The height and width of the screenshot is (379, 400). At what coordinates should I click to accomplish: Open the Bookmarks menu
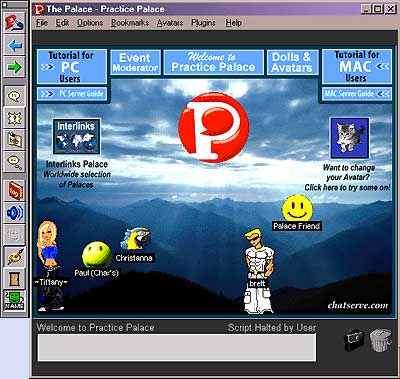pos(130,23)
